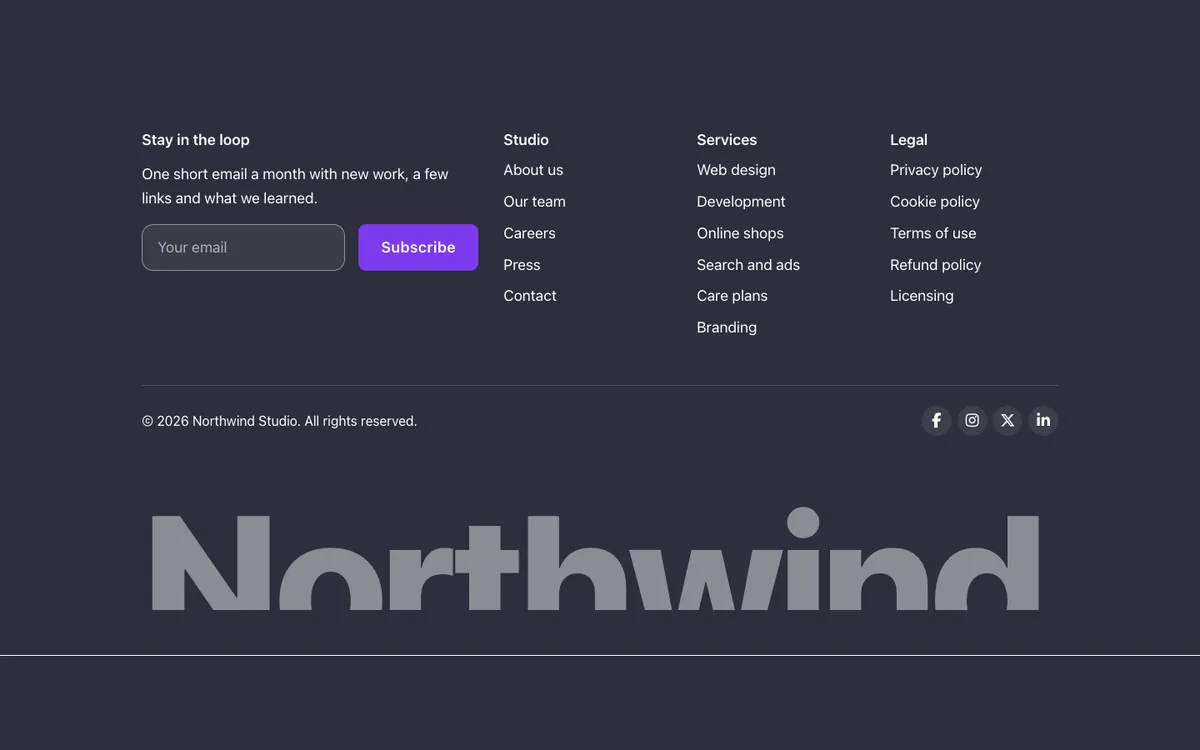
Task: Open the X (Twitter) social icon
Action: point(1007,420)
